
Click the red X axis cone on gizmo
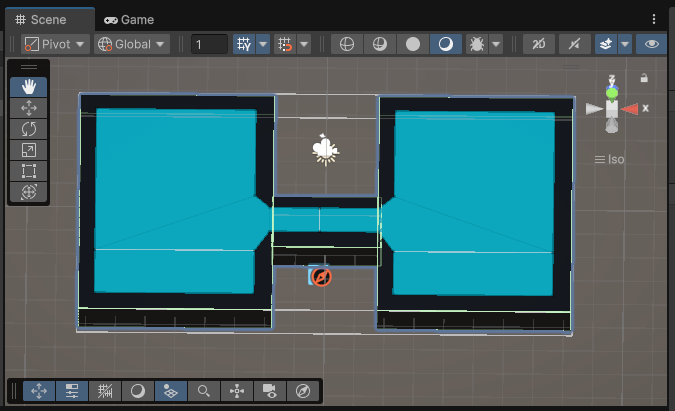point(630,108)
